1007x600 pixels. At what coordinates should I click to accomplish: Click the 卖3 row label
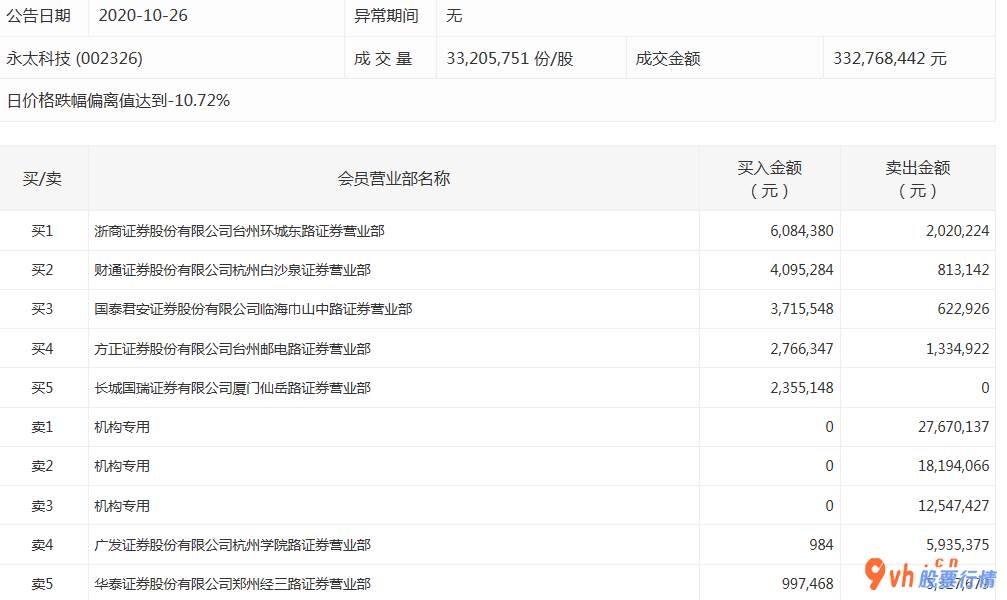tap(42, 506)
